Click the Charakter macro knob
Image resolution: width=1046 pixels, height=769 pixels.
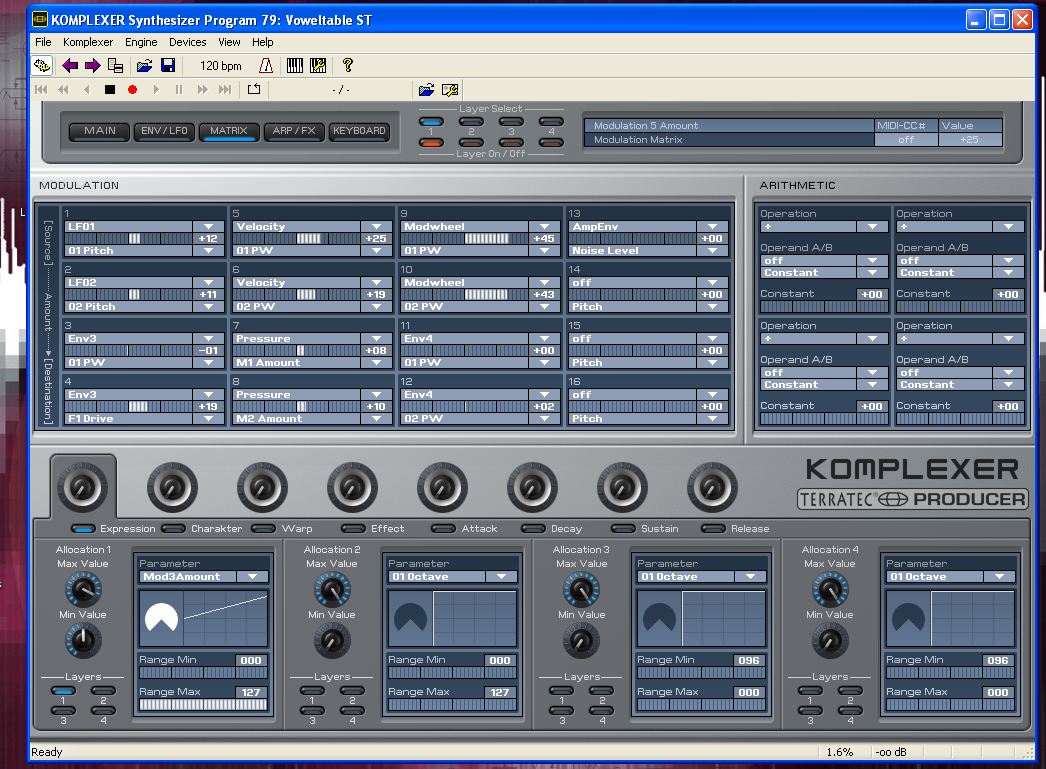172,488
